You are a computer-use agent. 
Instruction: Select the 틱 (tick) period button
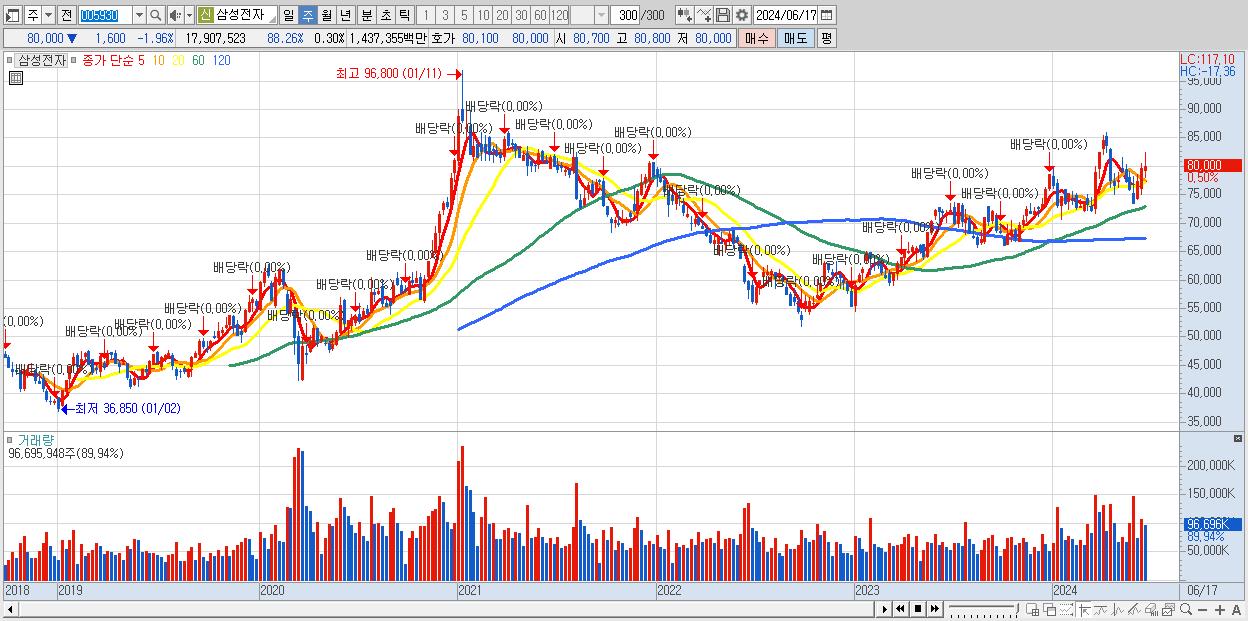point(404,15)
